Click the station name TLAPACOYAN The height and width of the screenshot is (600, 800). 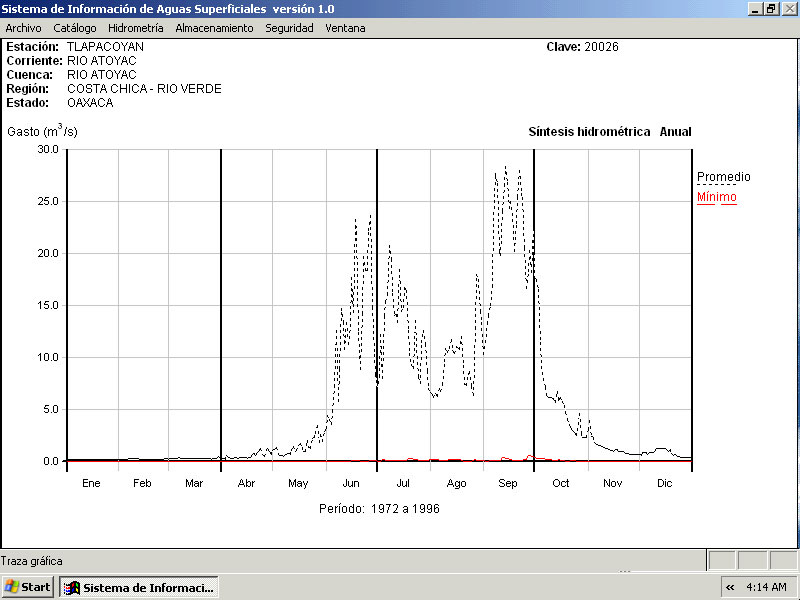click(x=105, y=47)
